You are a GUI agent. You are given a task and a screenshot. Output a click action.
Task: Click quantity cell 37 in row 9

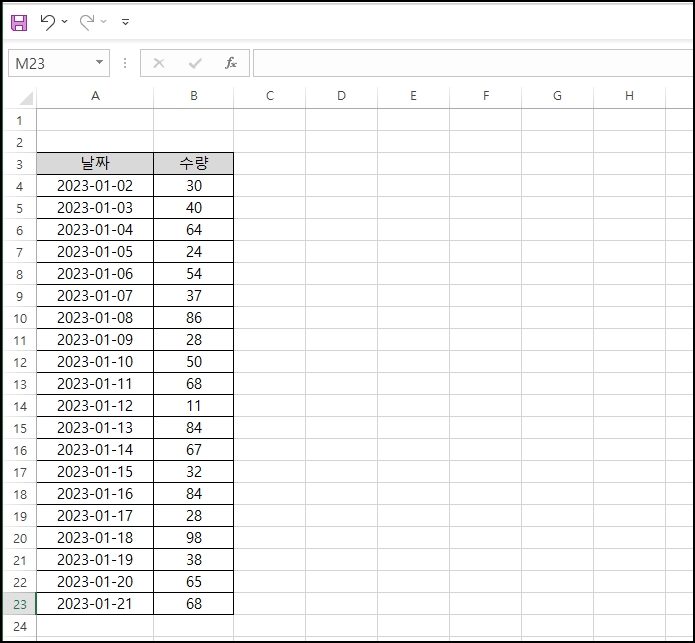coord(194,296)
